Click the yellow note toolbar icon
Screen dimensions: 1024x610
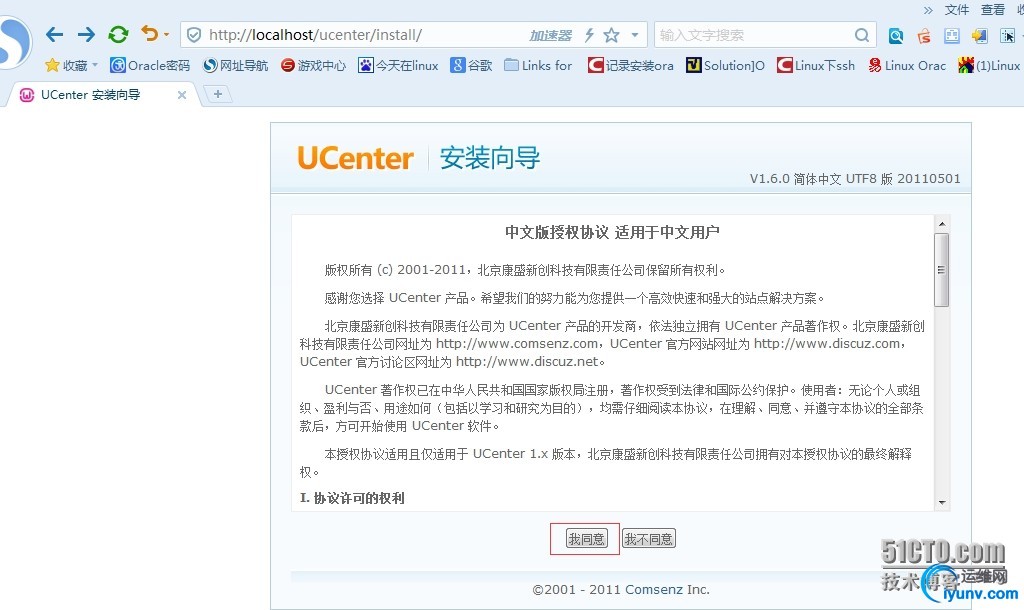(x=980, y=35)
